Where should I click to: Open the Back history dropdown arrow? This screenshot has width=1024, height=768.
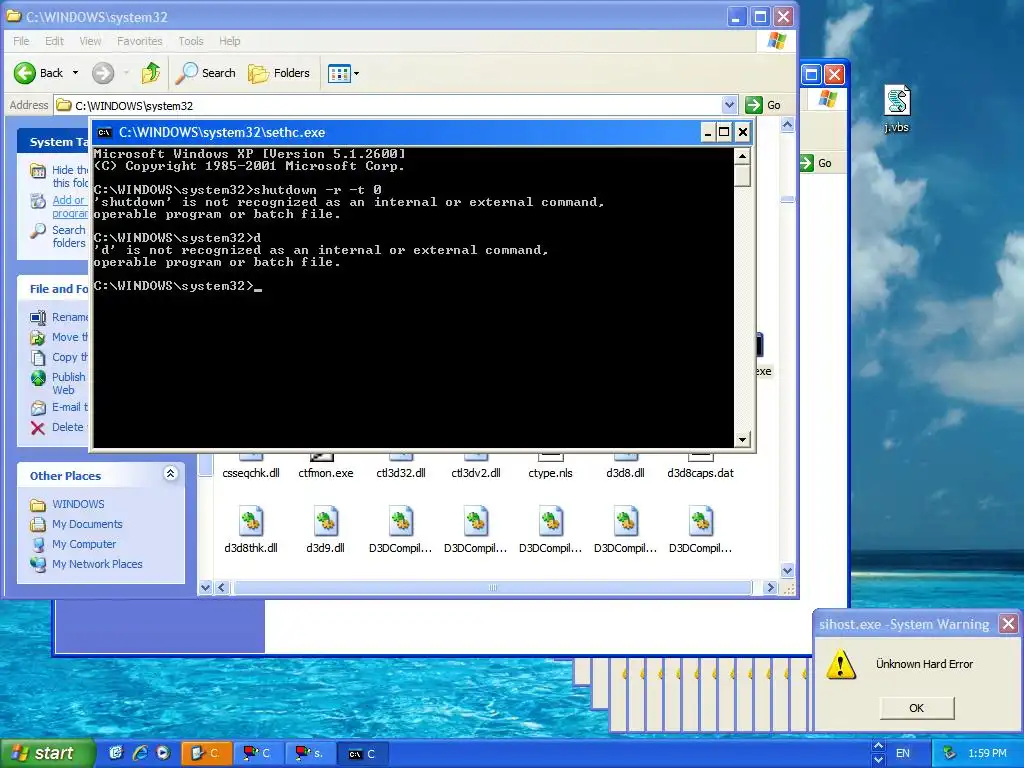75,73
